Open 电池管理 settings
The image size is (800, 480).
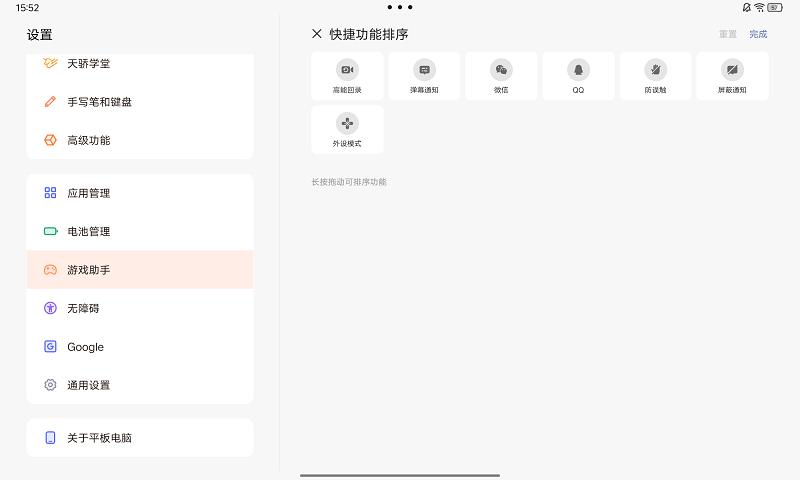pyautogui.click(x=140, y=232)
